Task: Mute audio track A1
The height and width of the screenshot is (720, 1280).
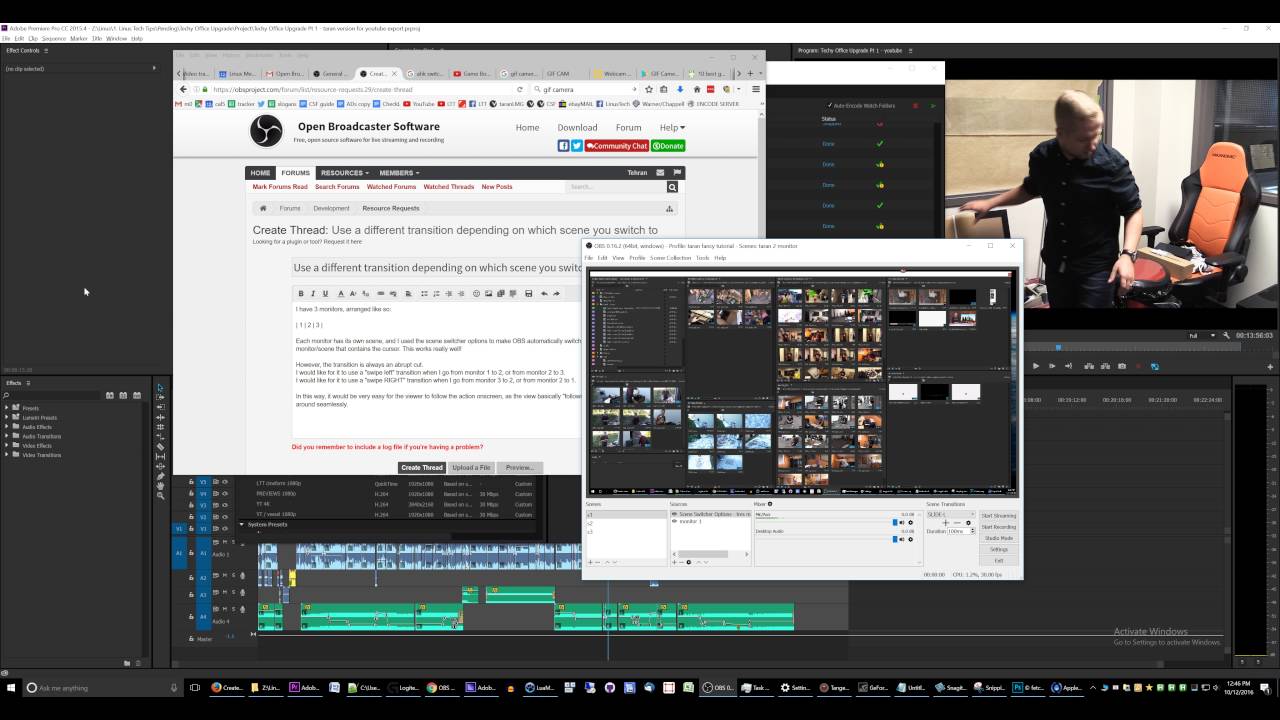Action: click(225, 542)
